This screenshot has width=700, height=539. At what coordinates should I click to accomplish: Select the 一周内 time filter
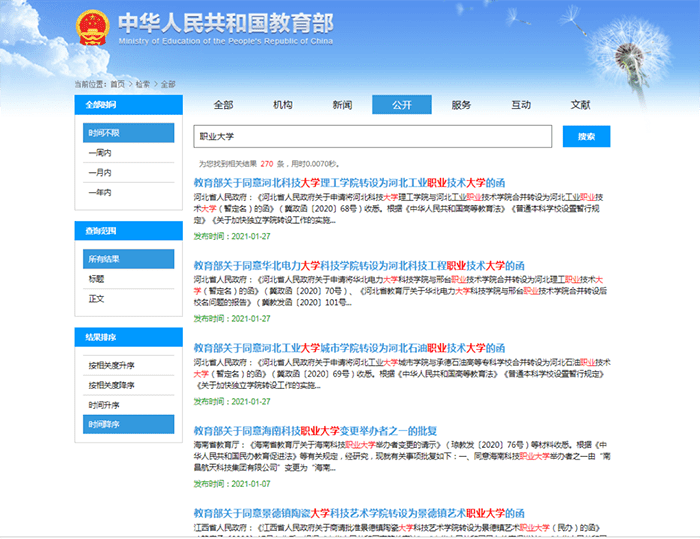pyautogui.click(x=100, y=153)
